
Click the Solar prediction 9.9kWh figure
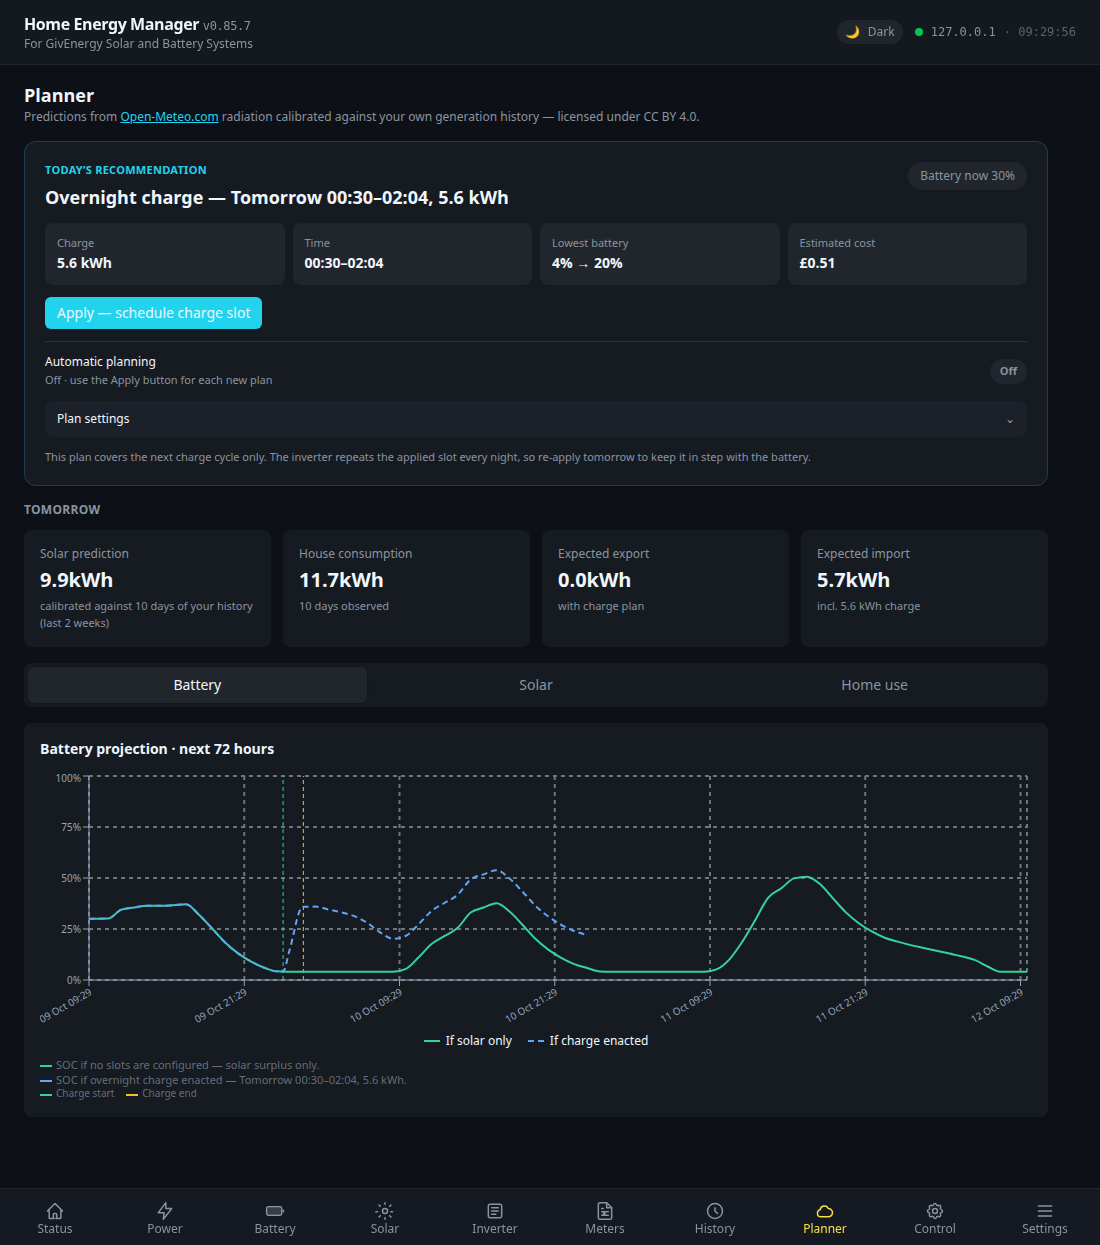click(76, 580)
